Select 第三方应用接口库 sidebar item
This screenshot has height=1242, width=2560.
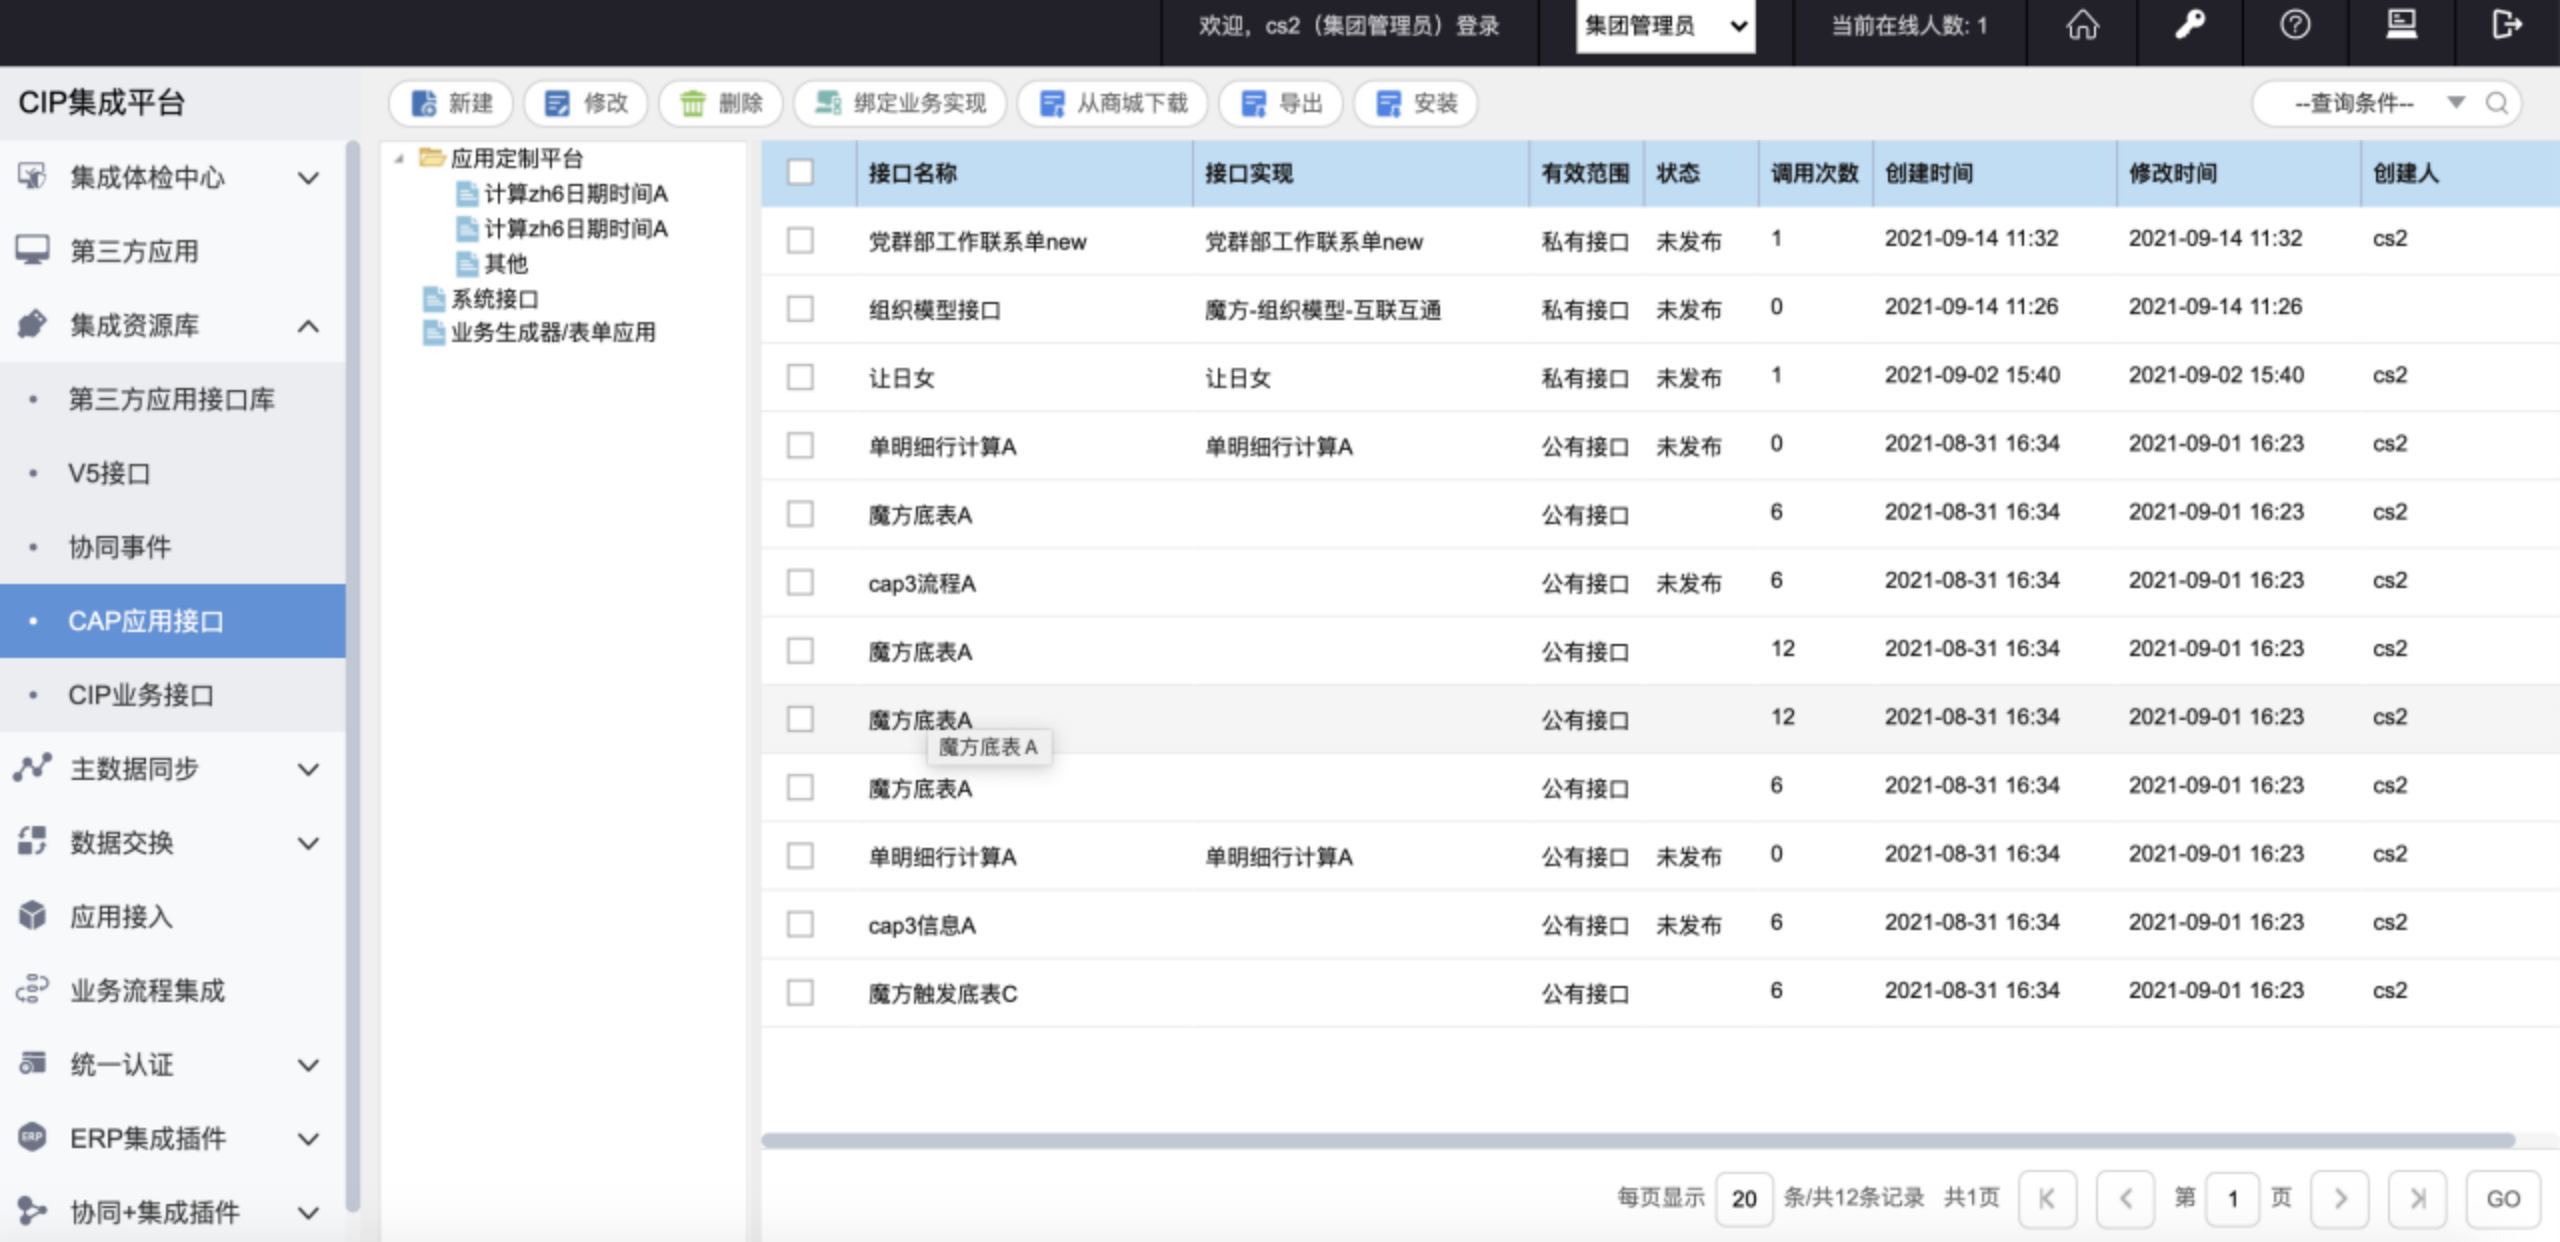point(170,399)
